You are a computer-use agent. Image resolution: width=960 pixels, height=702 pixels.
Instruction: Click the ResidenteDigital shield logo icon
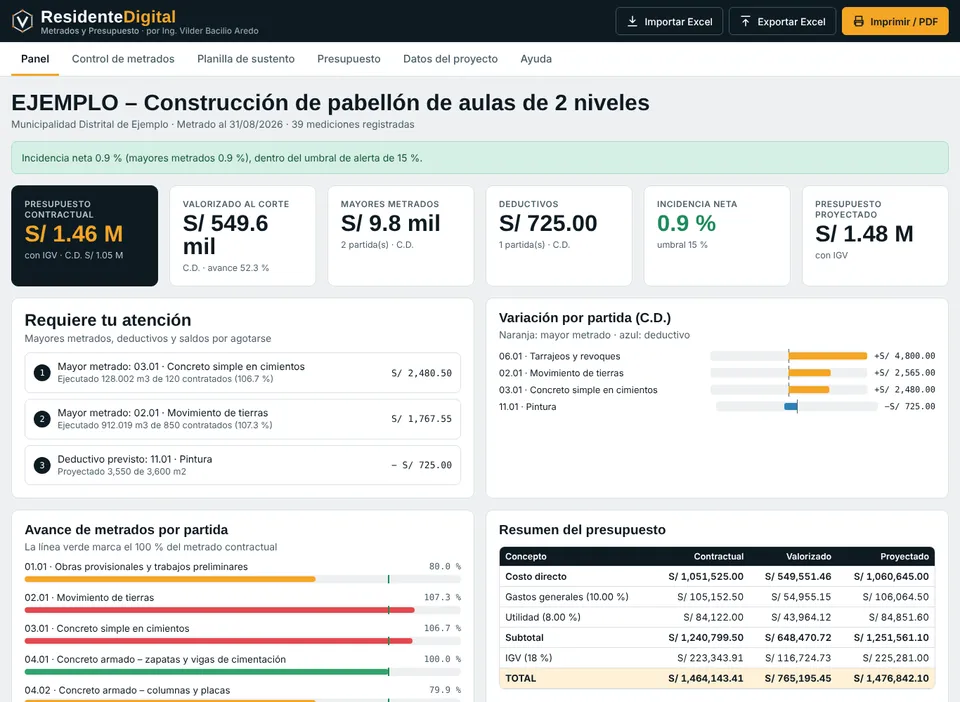tap(23, 21)
